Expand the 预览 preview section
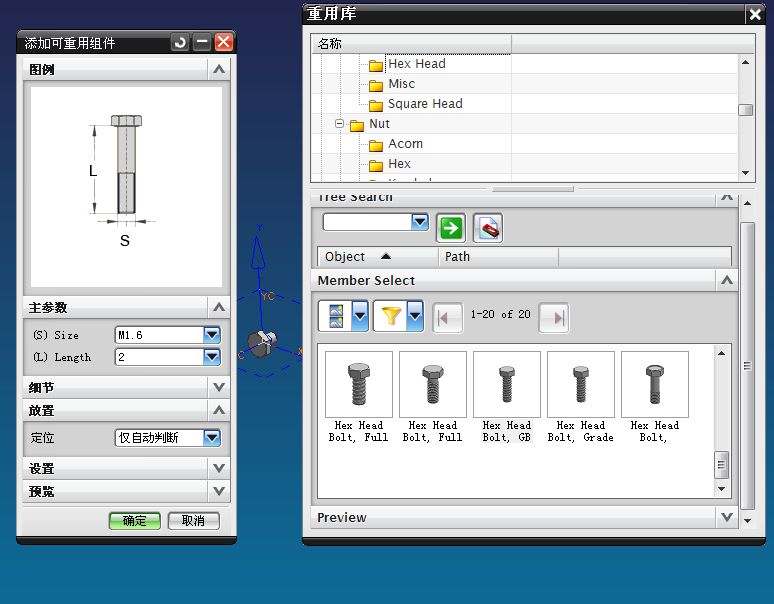This screenshot has height=604, width=774. point(219,491)
